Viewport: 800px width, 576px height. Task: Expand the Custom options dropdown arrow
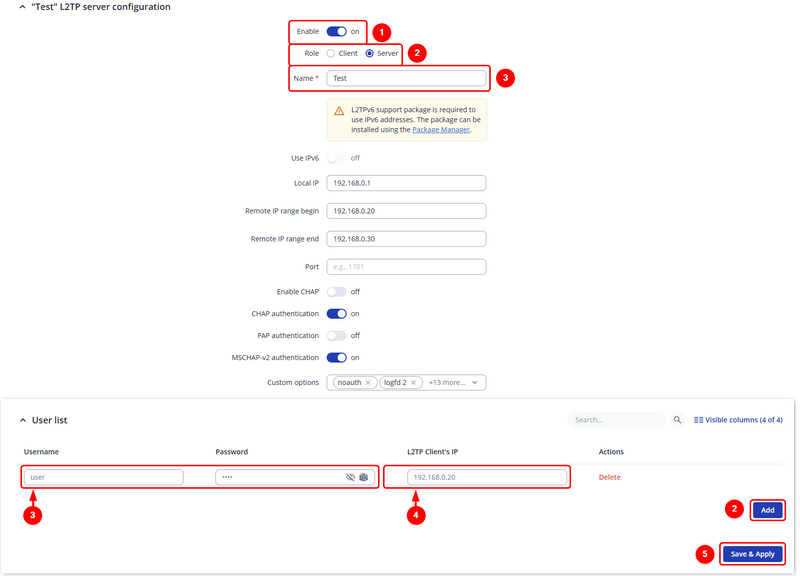point(475,383)
